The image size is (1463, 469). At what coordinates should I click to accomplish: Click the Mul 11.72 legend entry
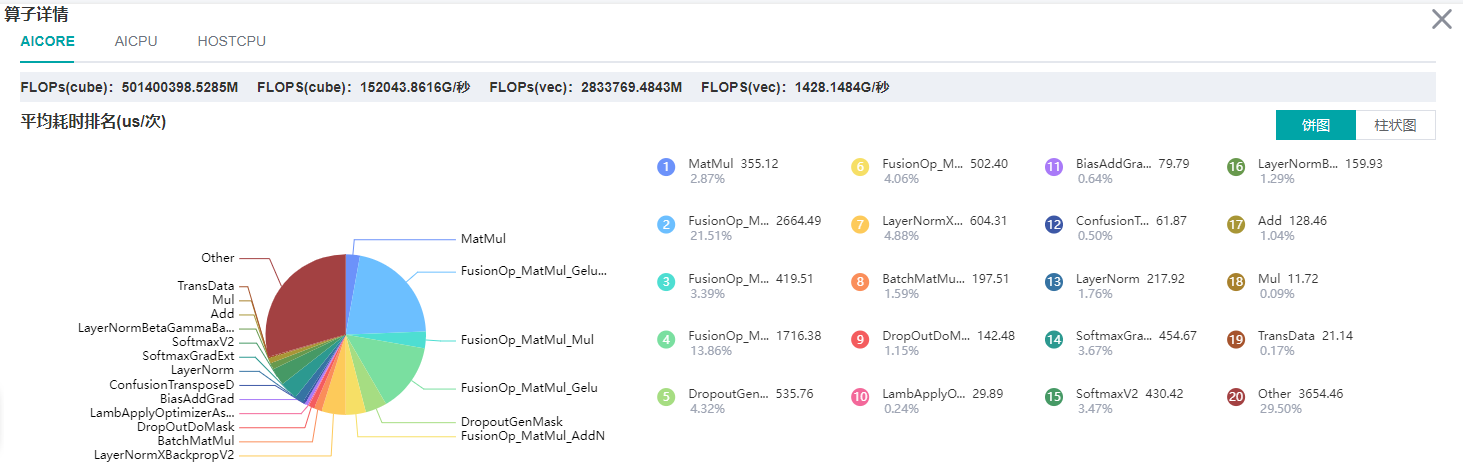click(1283, 279)
